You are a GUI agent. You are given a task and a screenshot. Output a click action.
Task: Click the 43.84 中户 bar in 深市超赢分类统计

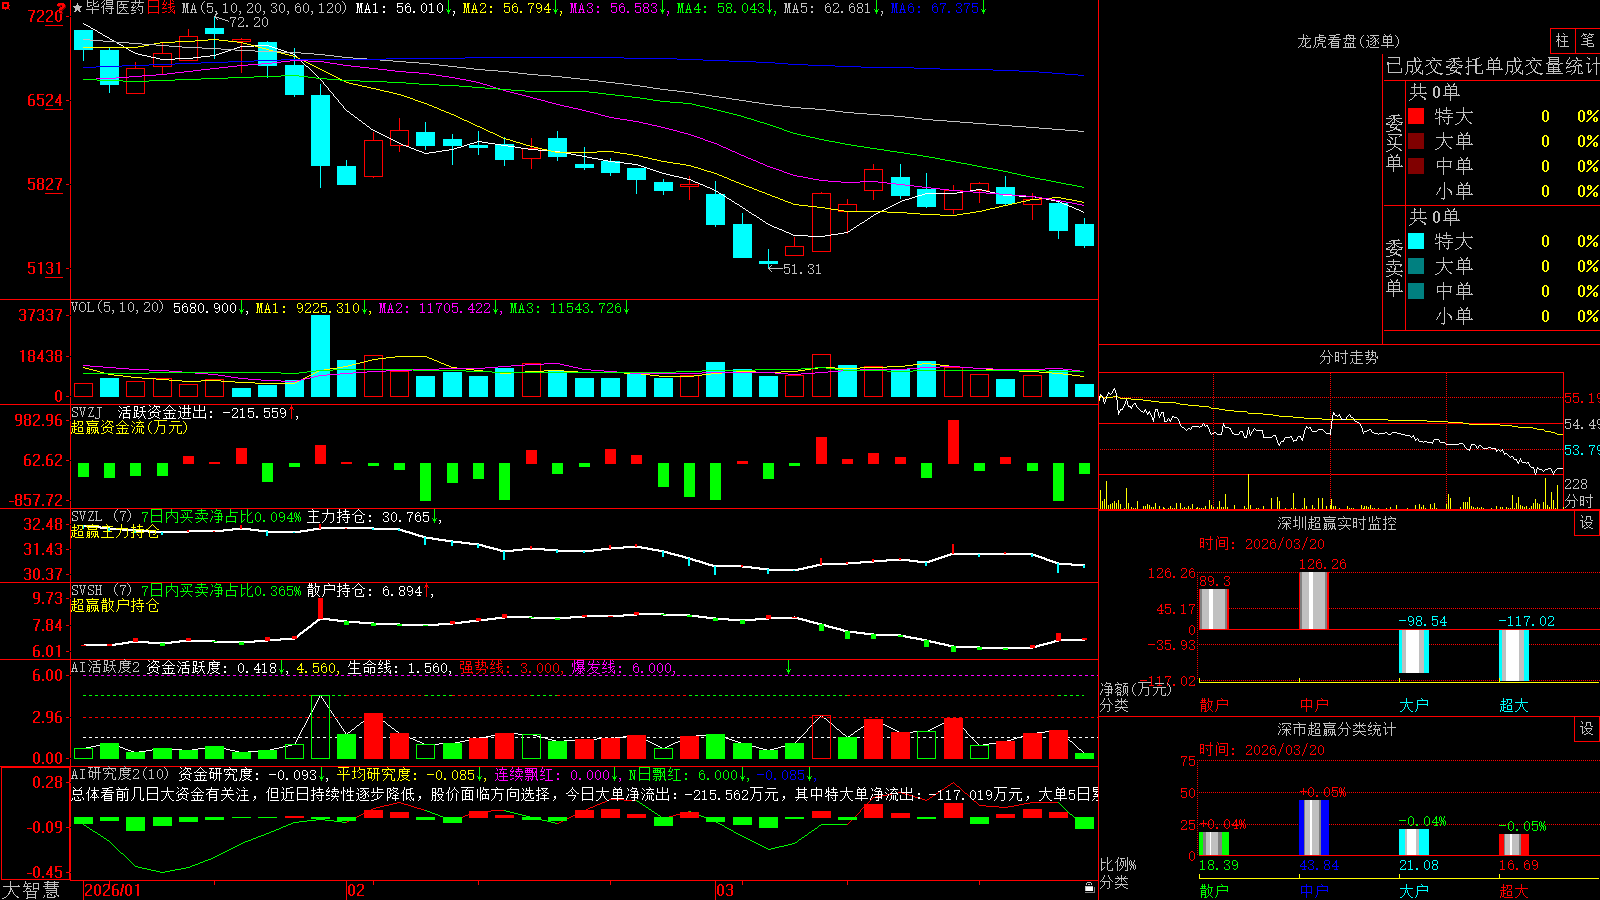[x=1314, y=828]
